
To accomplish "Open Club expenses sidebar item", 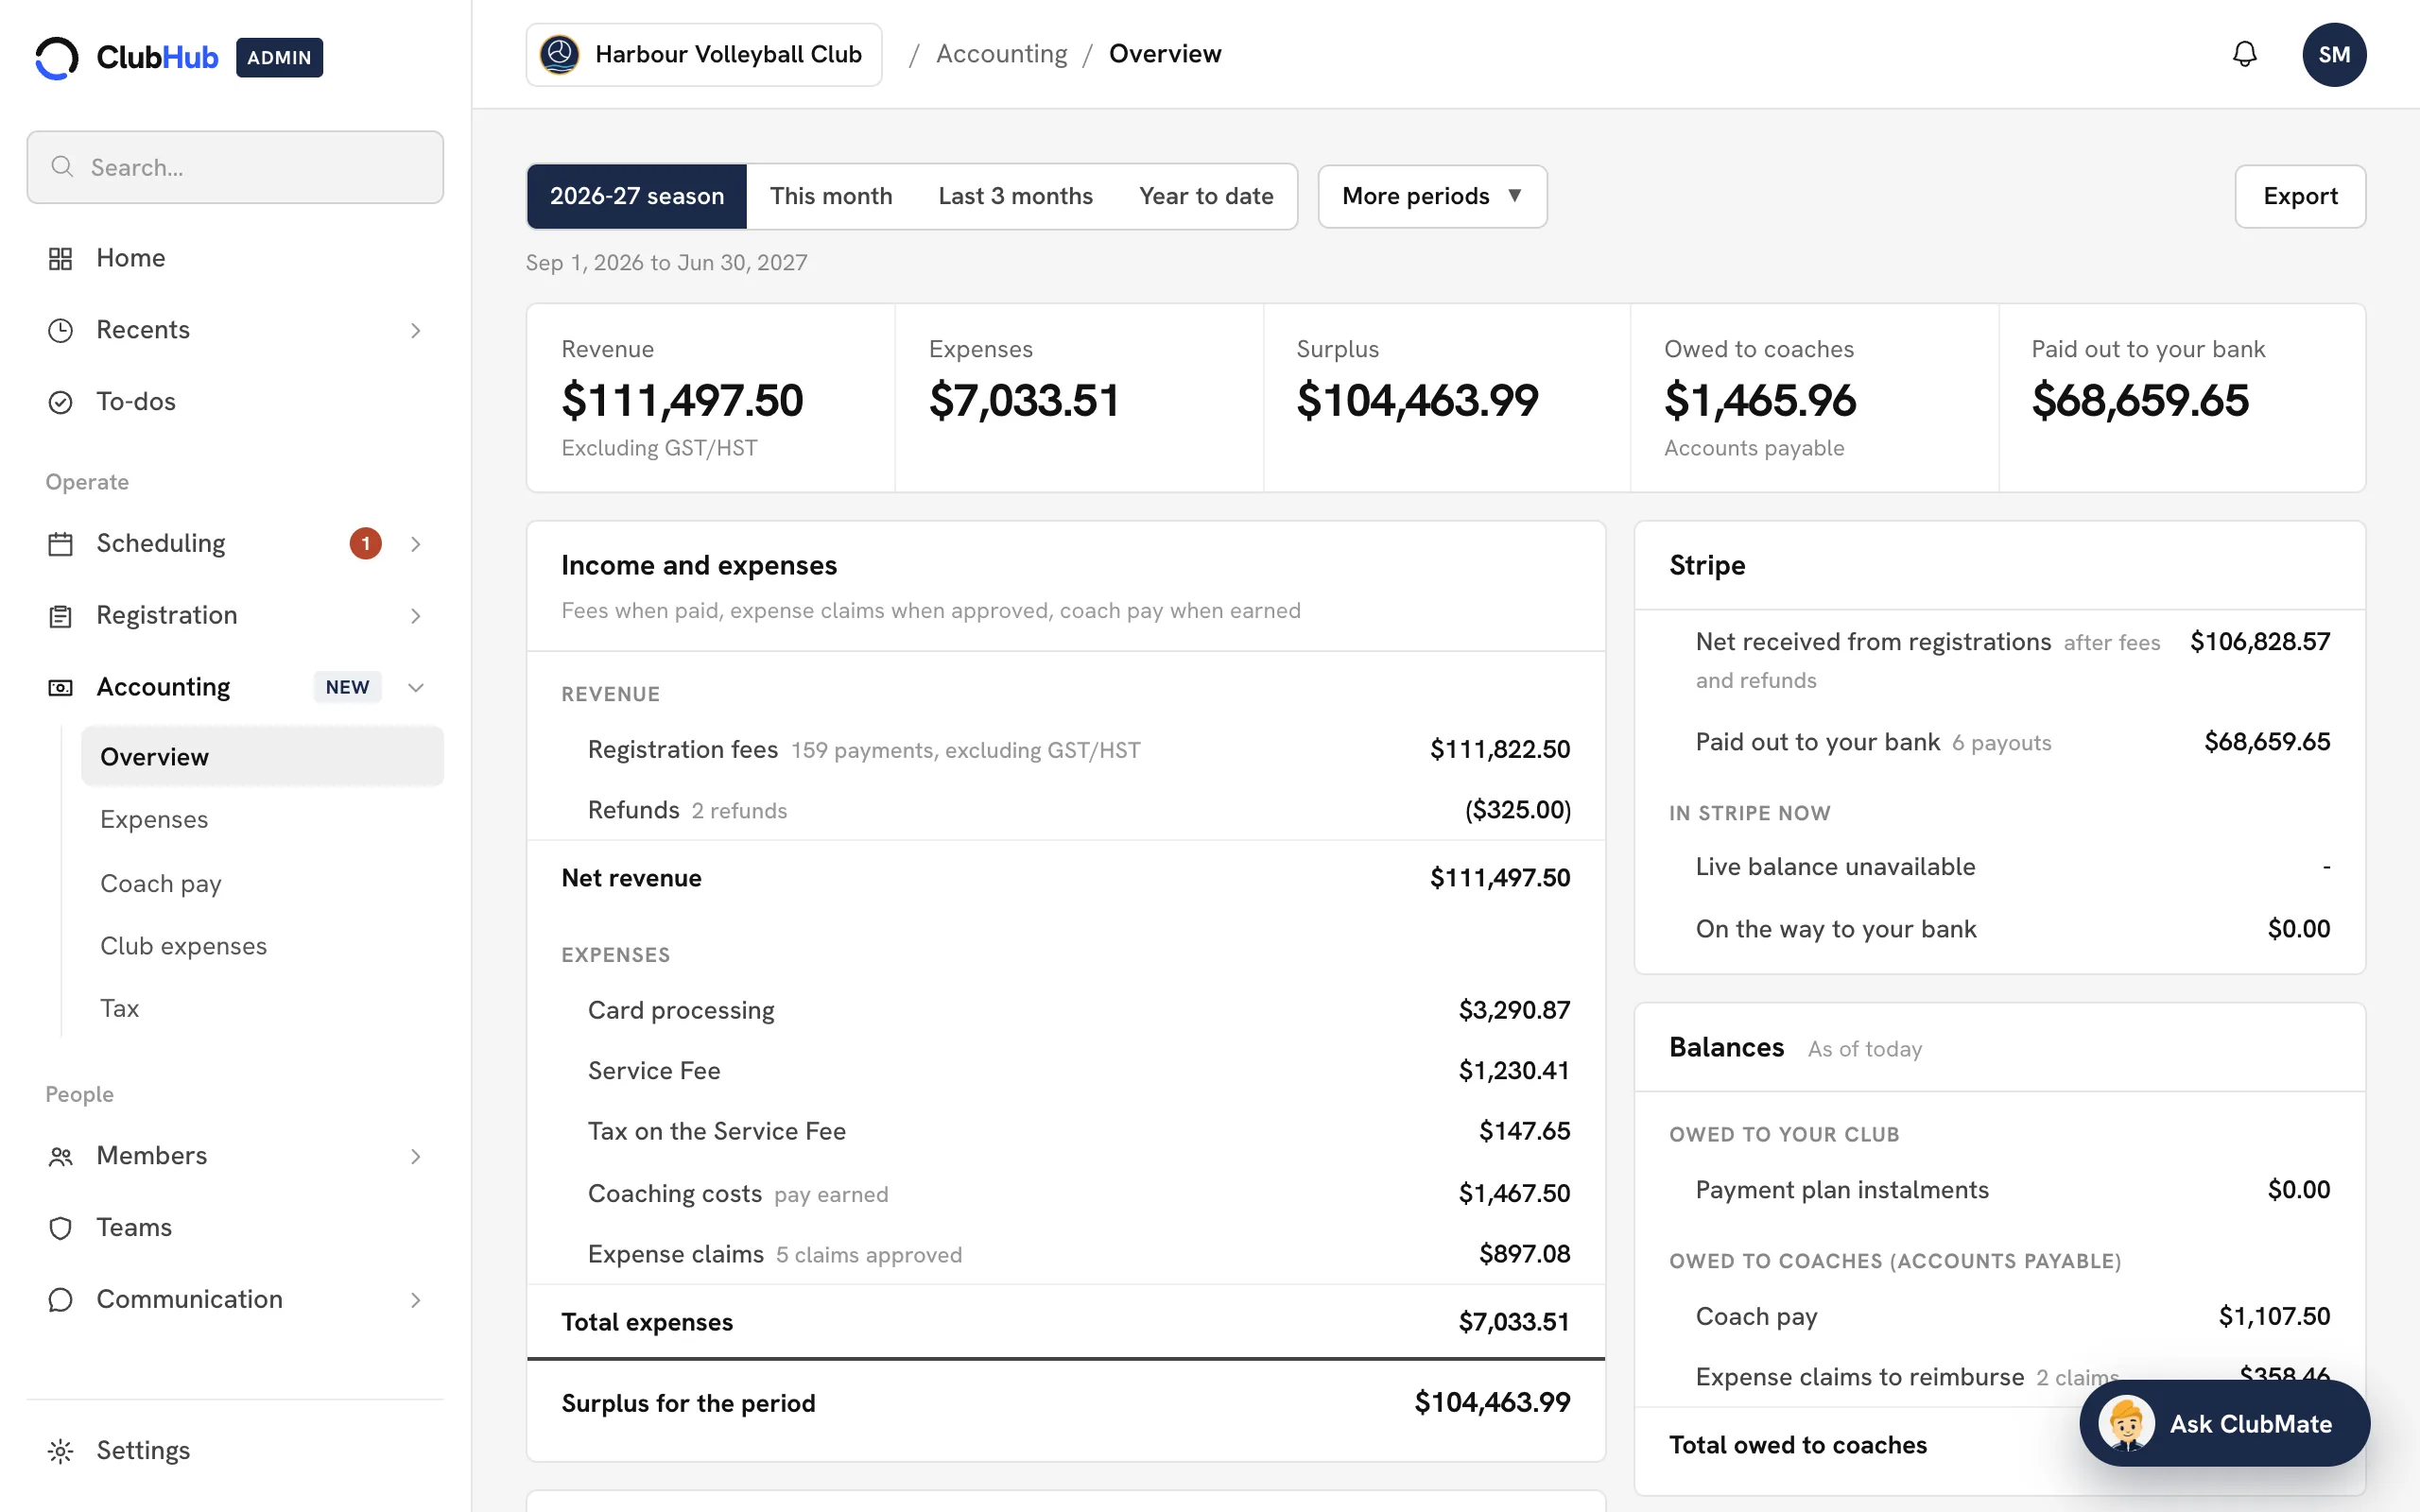I will coord(262,946).
